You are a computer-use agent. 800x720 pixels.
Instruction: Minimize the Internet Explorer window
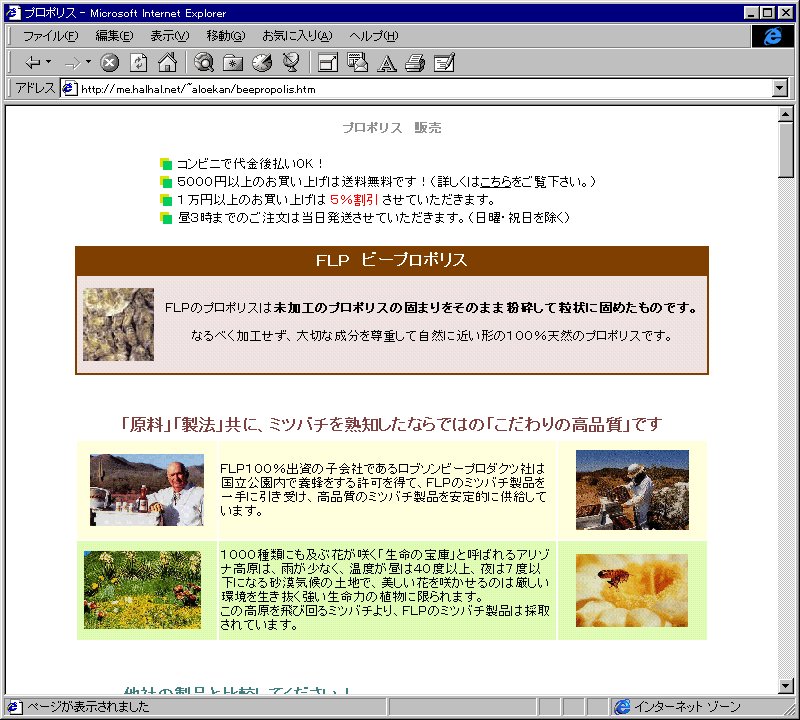coord(751,13)
